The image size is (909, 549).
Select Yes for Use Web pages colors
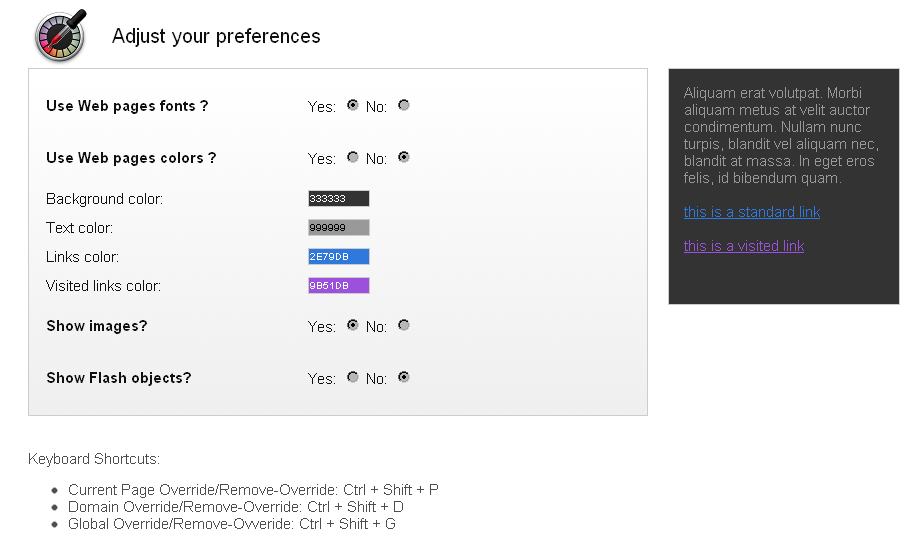point(352,157)
